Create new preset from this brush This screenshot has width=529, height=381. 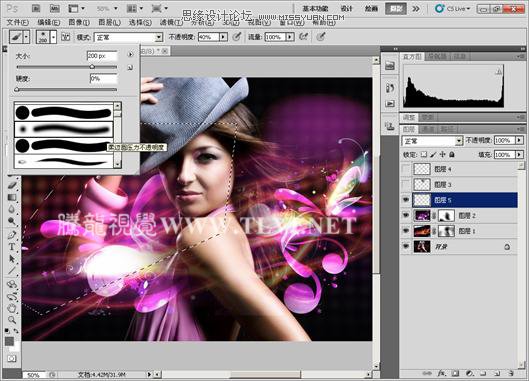(130, 68)
